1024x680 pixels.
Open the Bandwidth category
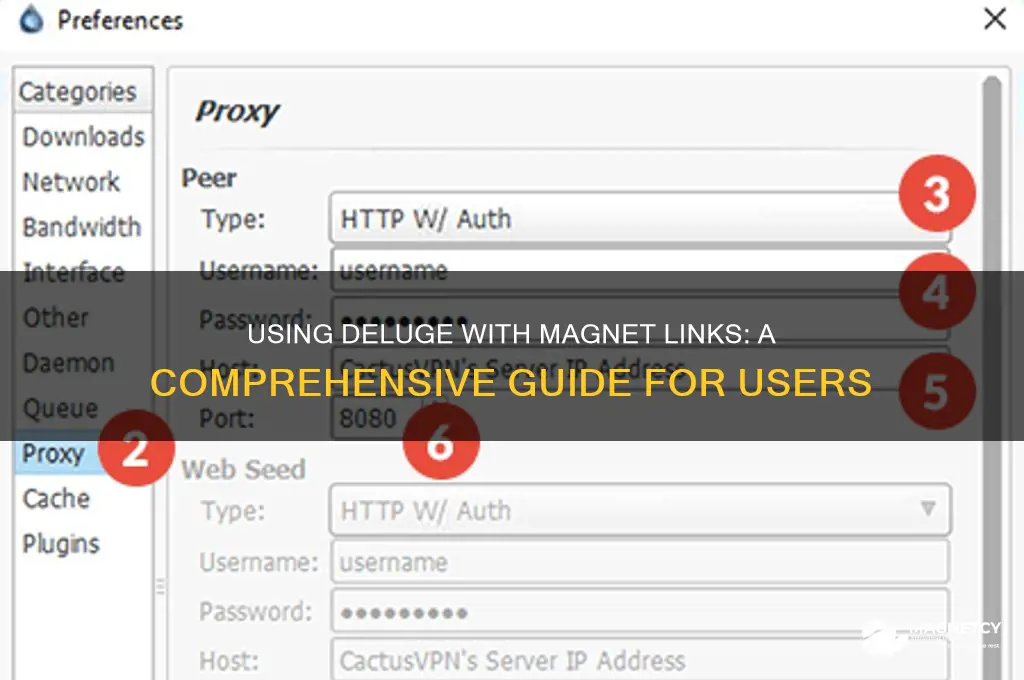pyautogui.click(x=82, y=227)
